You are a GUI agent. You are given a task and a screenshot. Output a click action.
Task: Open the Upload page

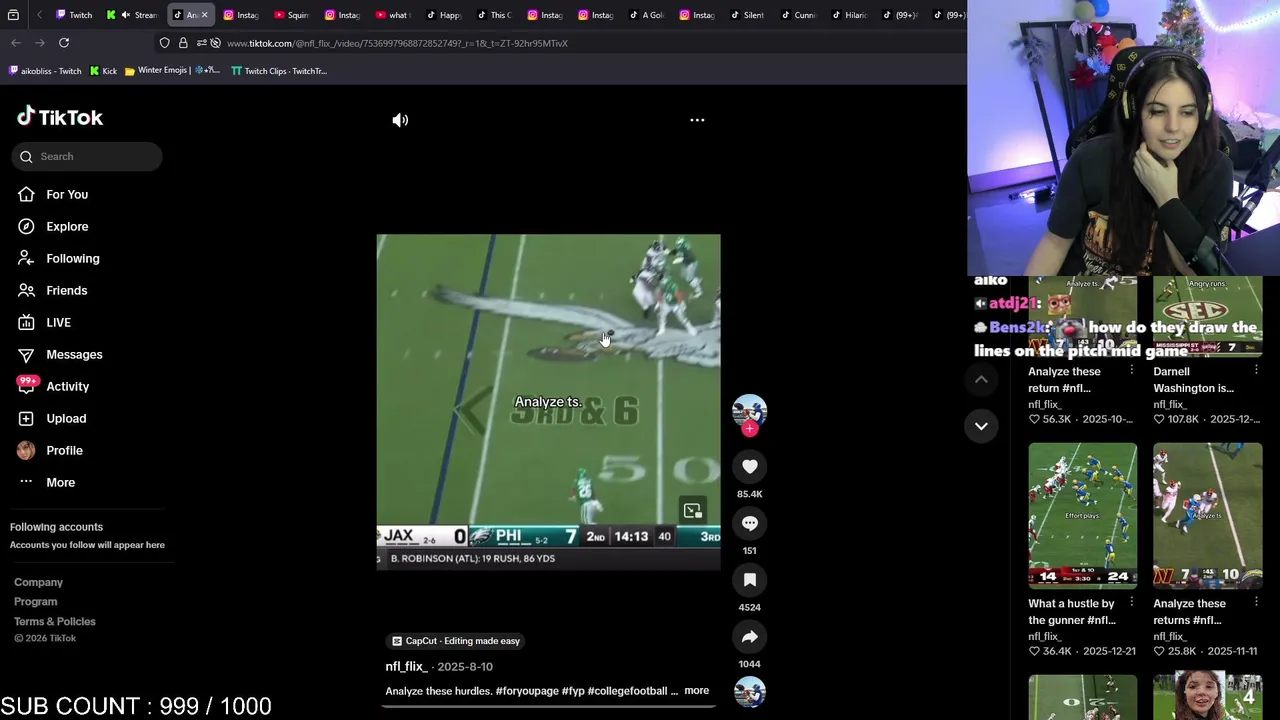coord(66,418)
